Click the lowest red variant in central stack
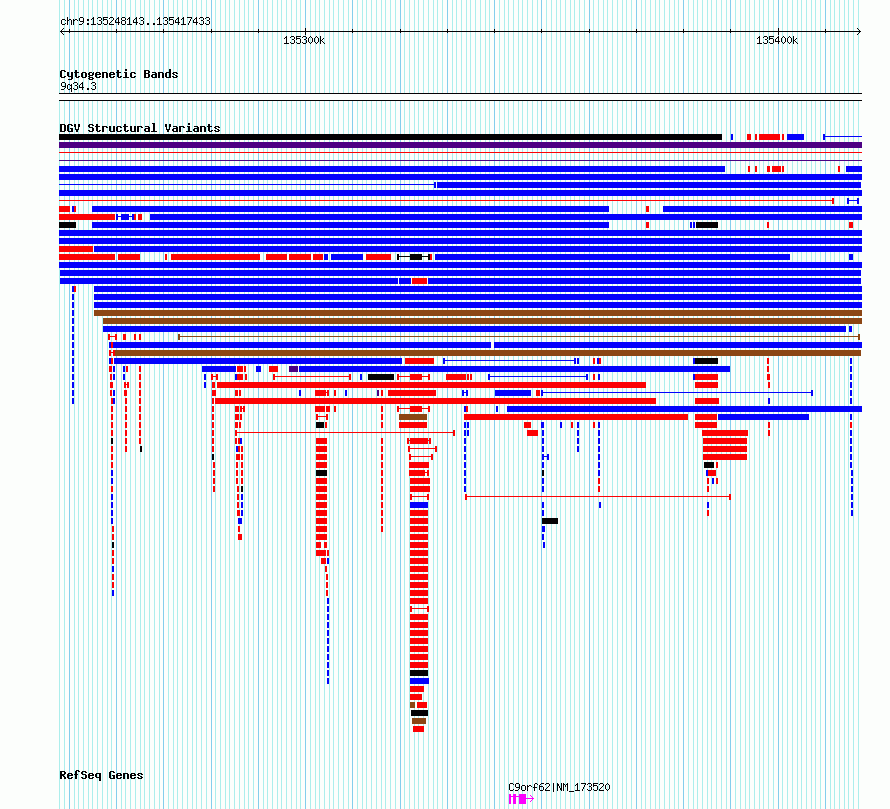Image resolution: width=890 pixels, height=809 pixels. click(x=418, y=729)
